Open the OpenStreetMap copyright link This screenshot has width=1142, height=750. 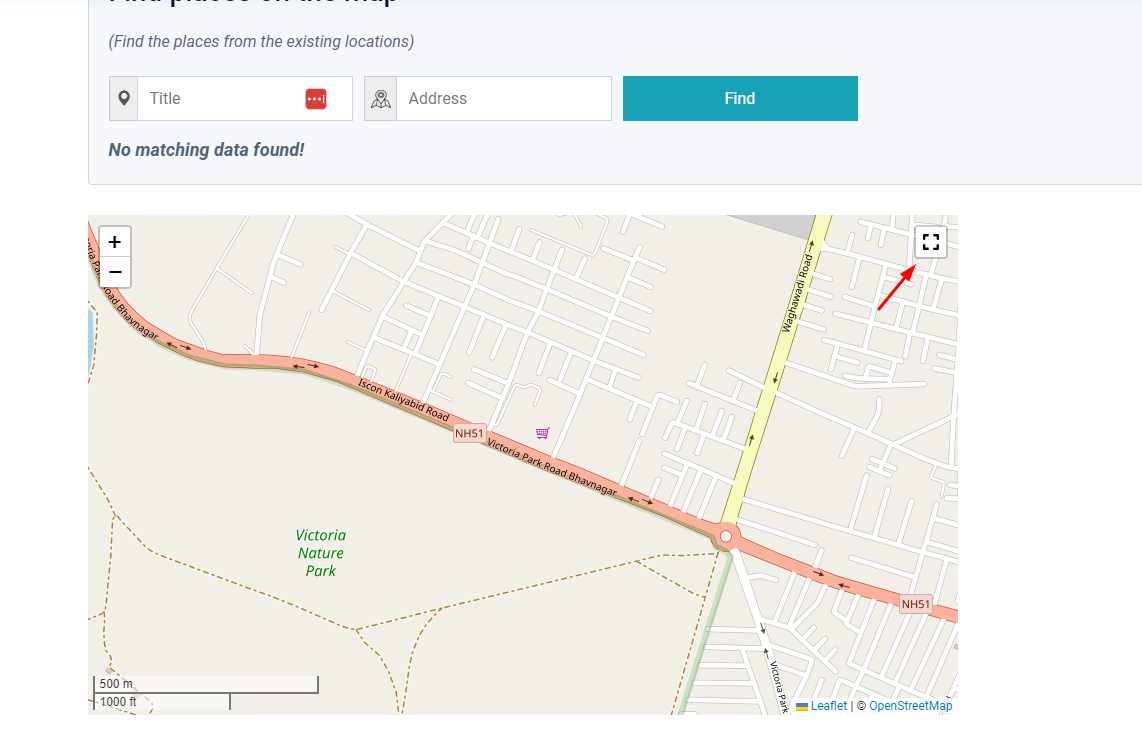coord(910,706)
